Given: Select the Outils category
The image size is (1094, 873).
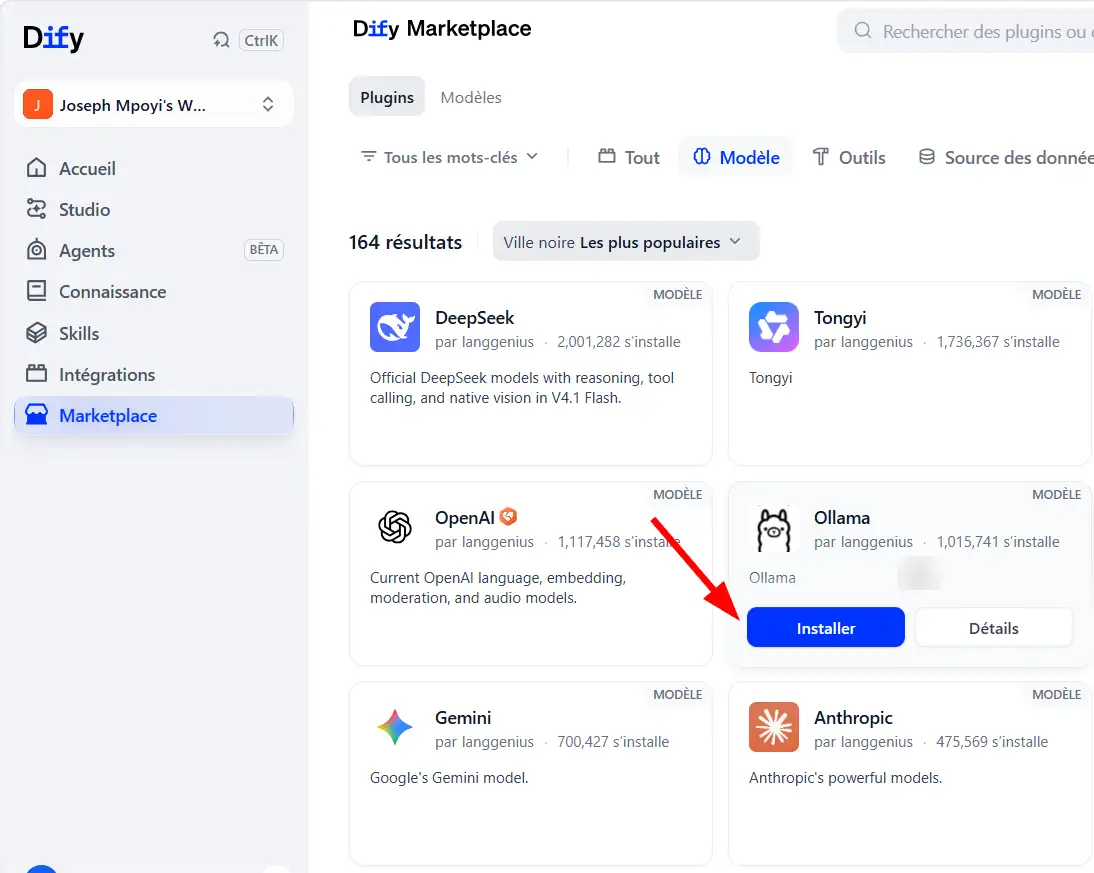Looking at the screenshot, I should (849, 157).
